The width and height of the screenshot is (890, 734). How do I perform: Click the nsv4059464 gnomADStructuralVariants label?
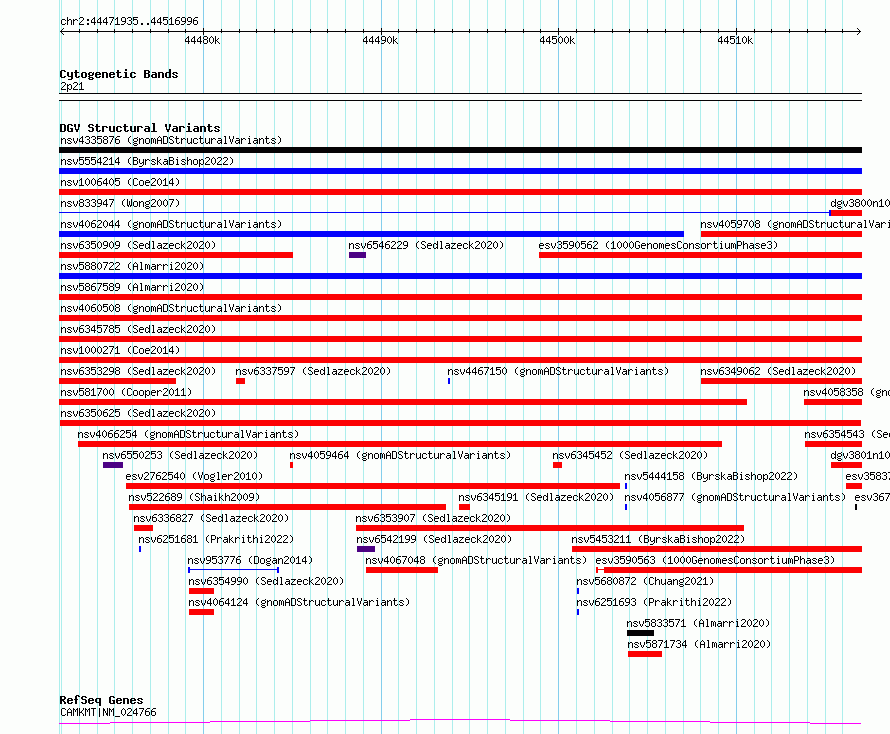point(400,455)
